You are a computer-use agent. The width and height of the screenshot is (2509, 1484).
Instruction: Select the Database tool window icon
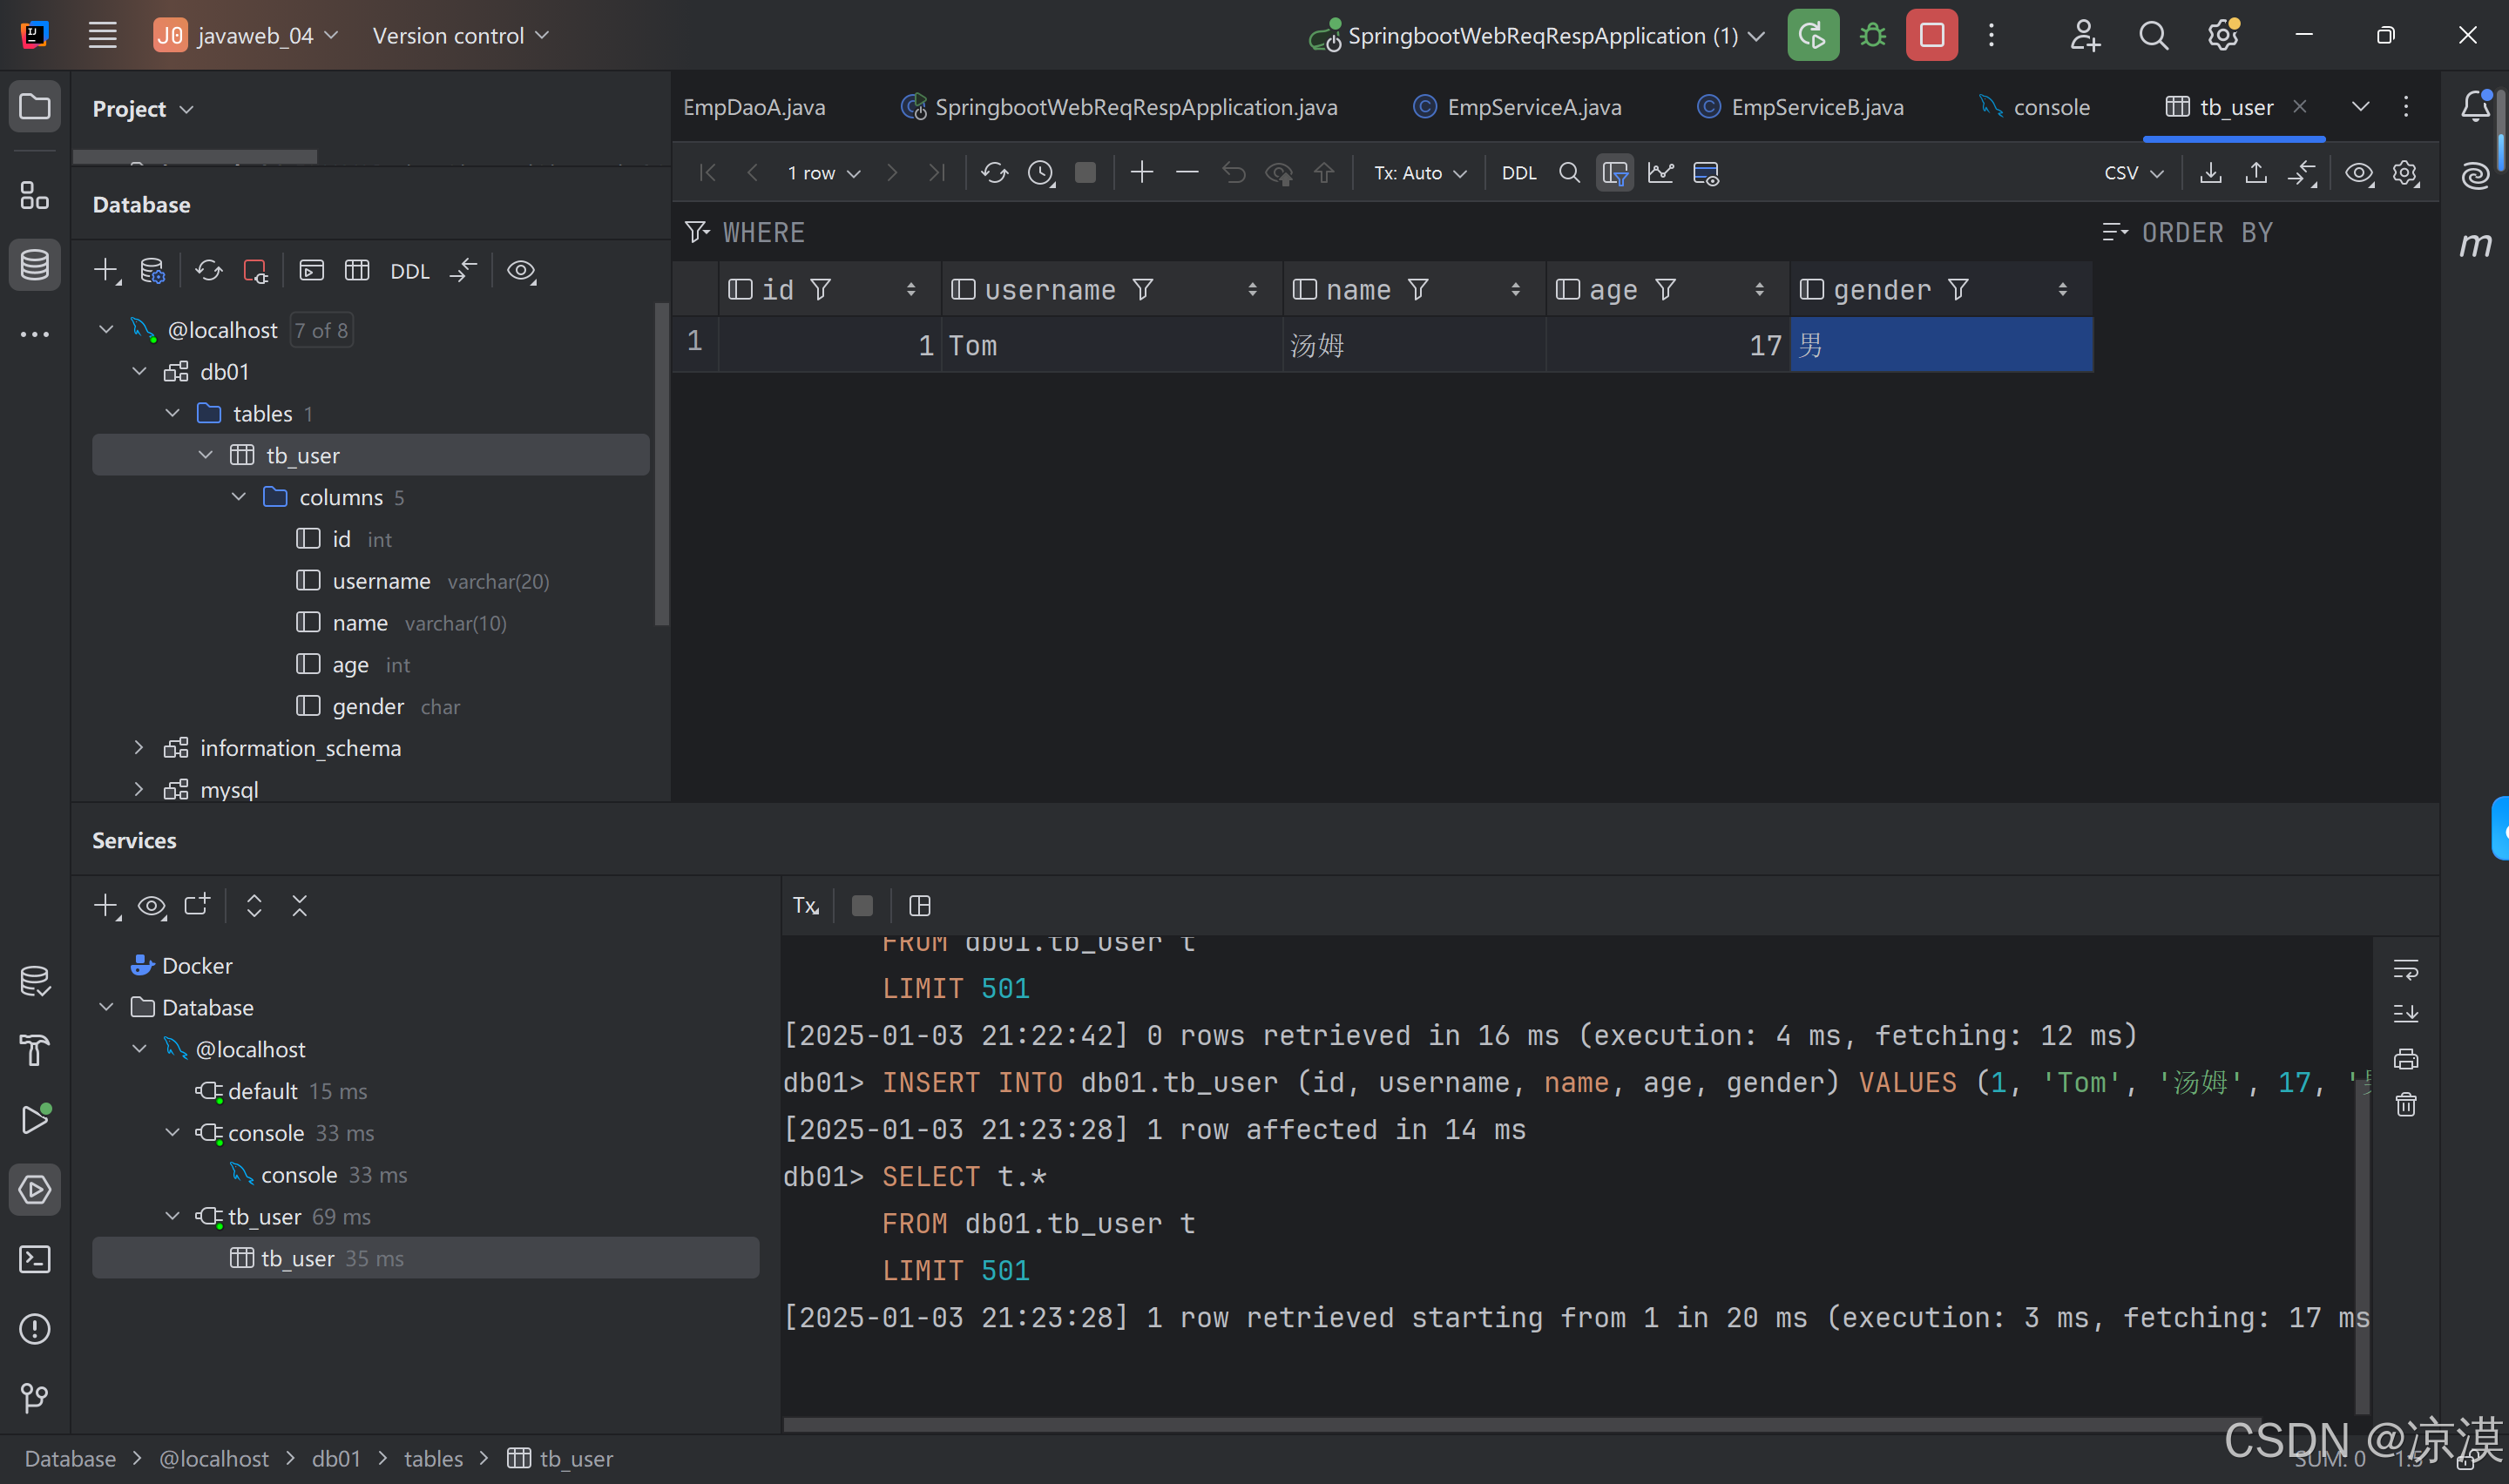pyautogui.click(x=35, y=264)
